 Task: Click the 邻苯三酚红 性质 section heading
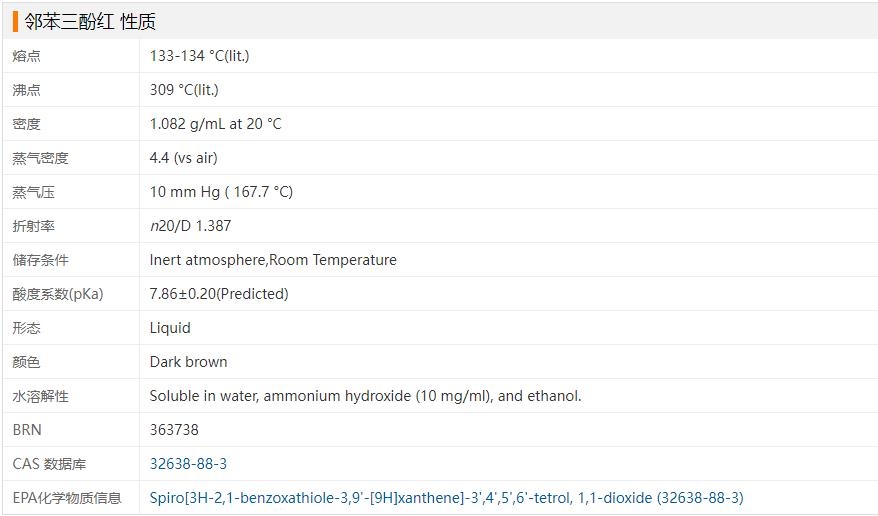(x=90, y=21)
